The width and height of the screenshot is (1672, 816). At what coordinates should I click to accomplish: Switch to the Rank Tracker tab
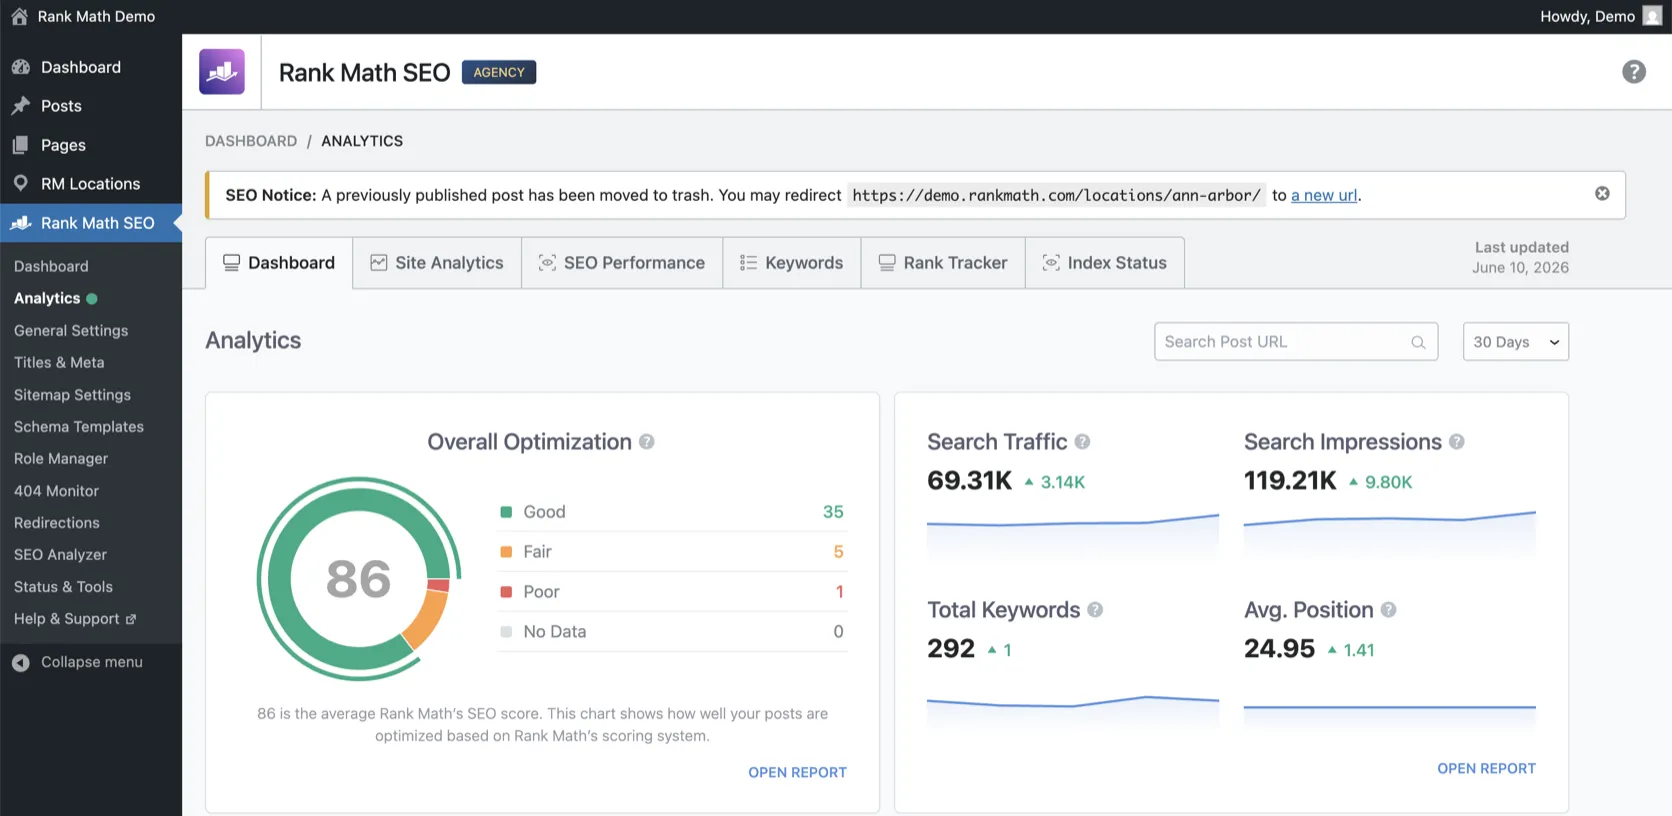(943, 263)
